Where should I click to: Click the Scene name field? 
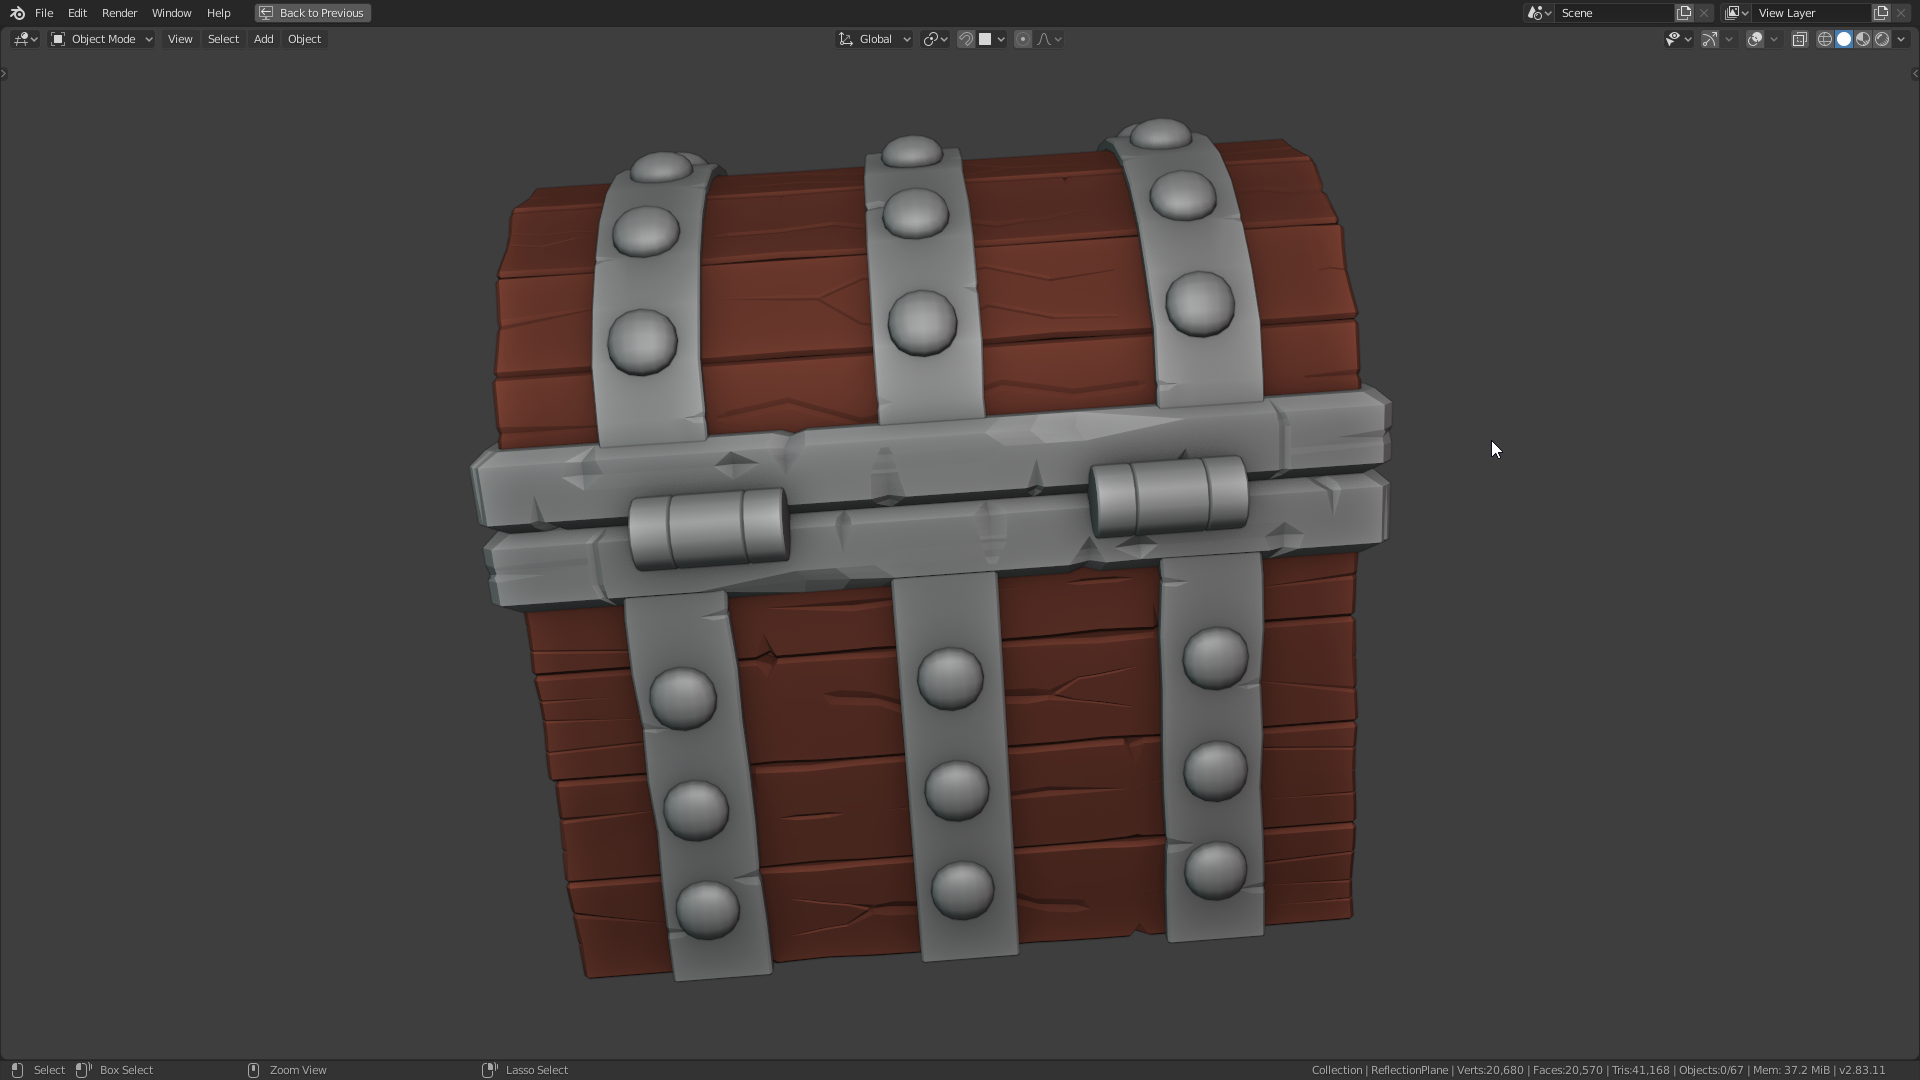(x=1612, y=13)
